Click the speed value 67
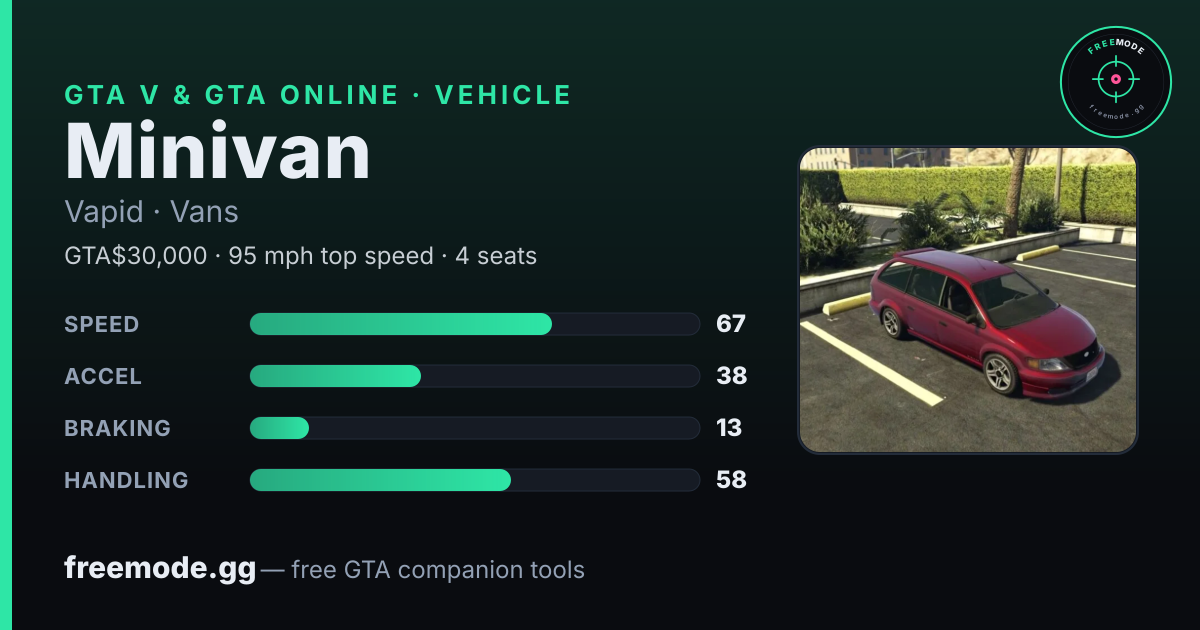Image resolution: width=1200 pixels, height=630 pixels. click(x=731, y=324)
